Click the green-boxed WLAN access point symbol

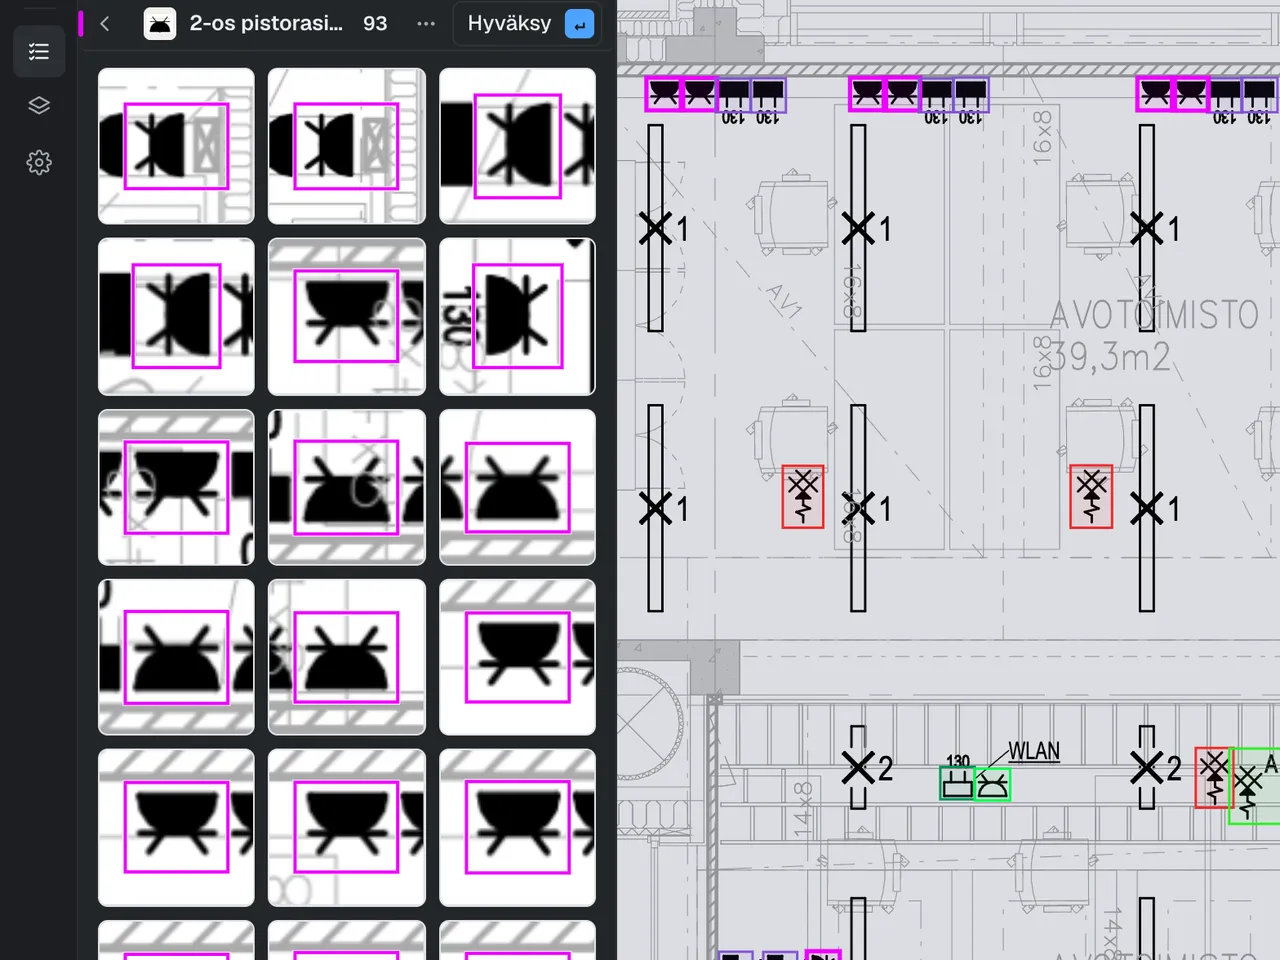[992, 784]
